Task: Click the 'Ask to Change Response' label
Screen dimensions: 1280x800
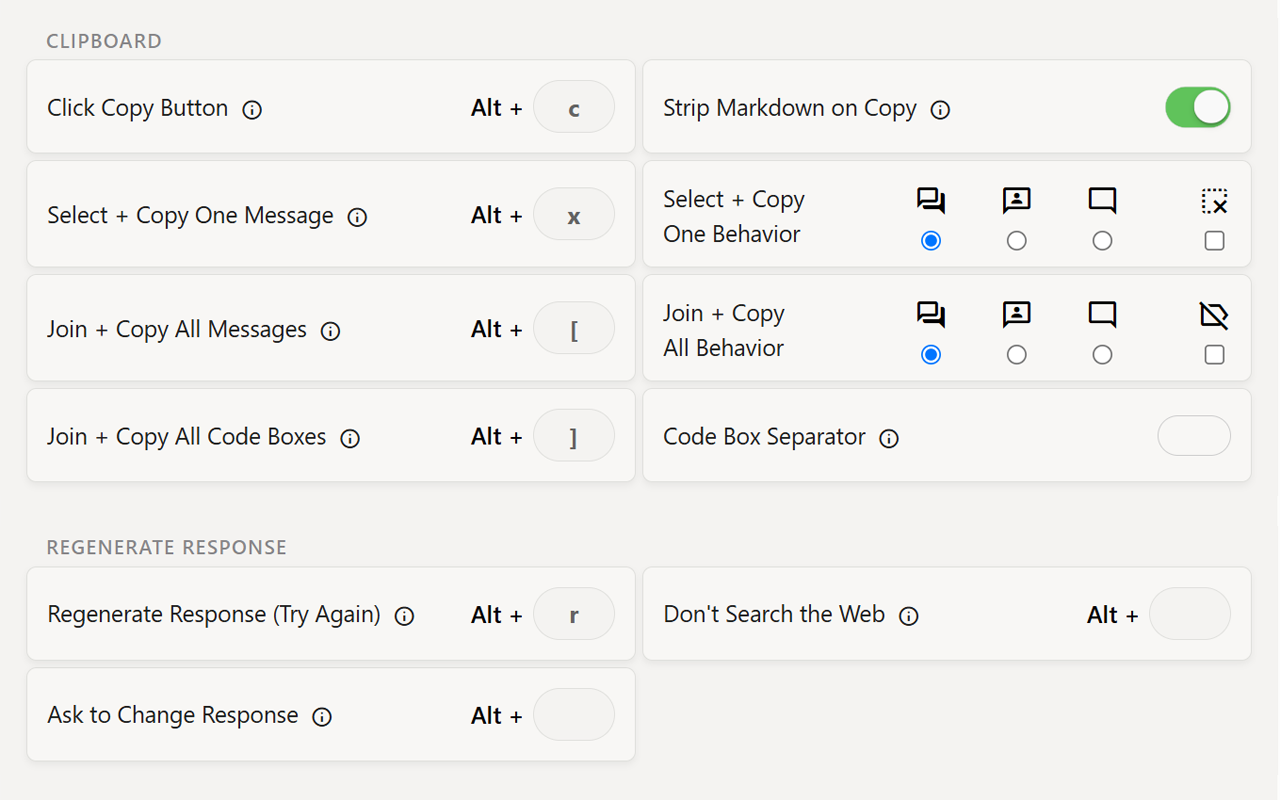Action: 173,715
